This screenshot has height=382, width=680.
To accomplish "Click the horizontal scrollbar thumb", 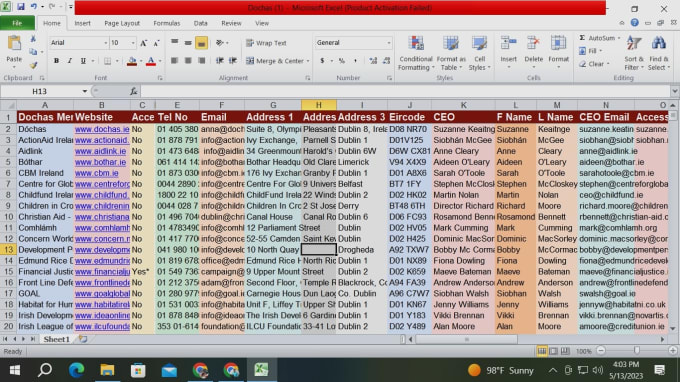I will [467, 340].
